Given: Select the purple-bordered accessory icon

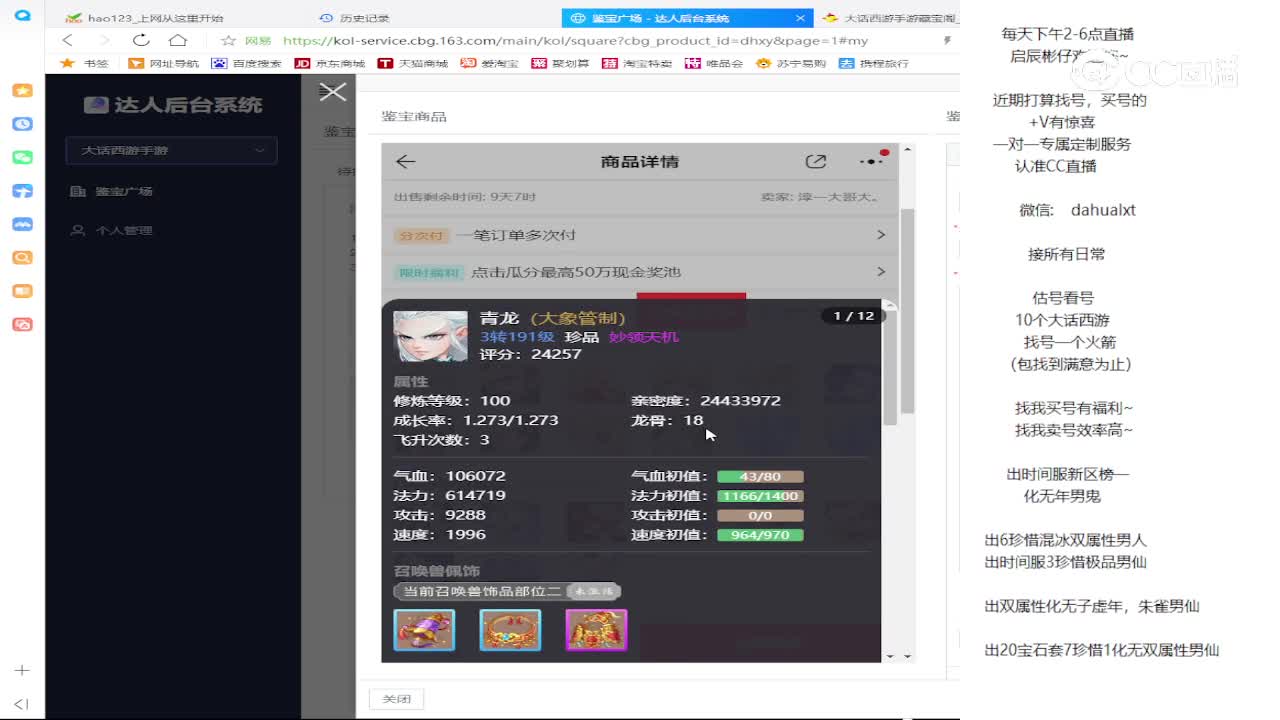Looking at the screenshot, I should click(x=596, y=630).
